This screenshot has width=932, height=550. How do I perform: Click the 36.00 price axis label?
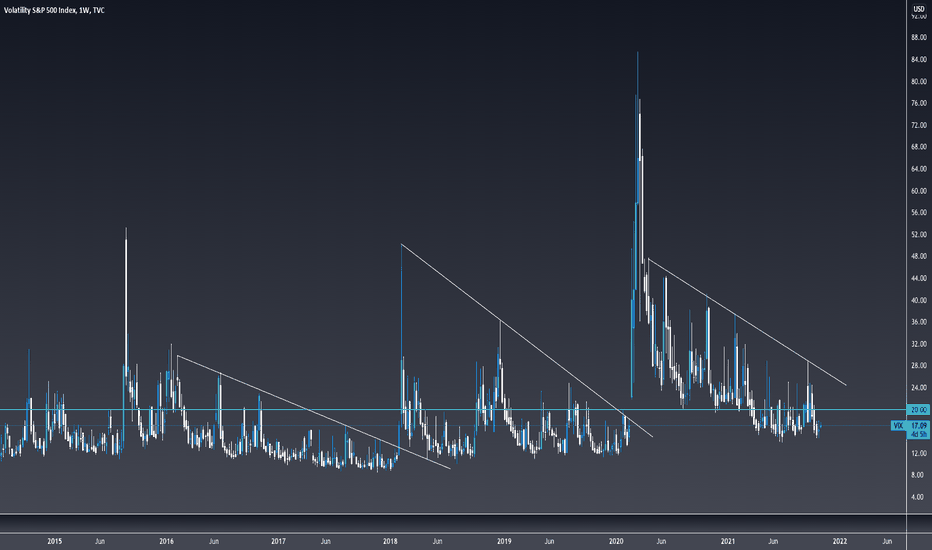point(918,322)
